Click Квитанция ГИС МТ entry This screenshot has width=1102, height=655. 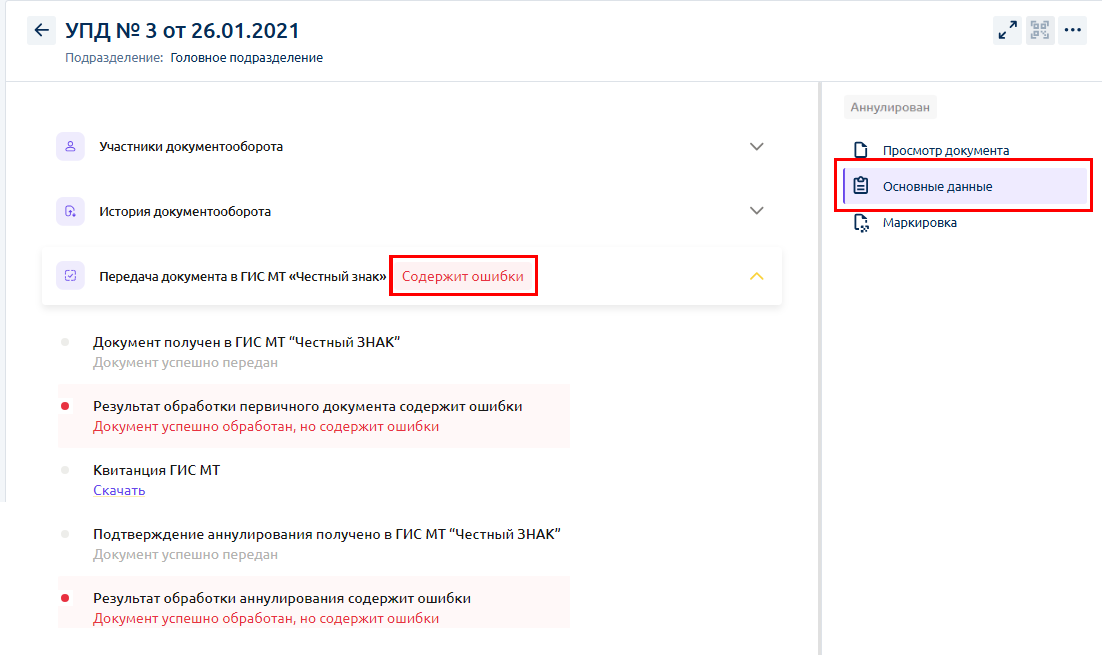pos(156,470)
